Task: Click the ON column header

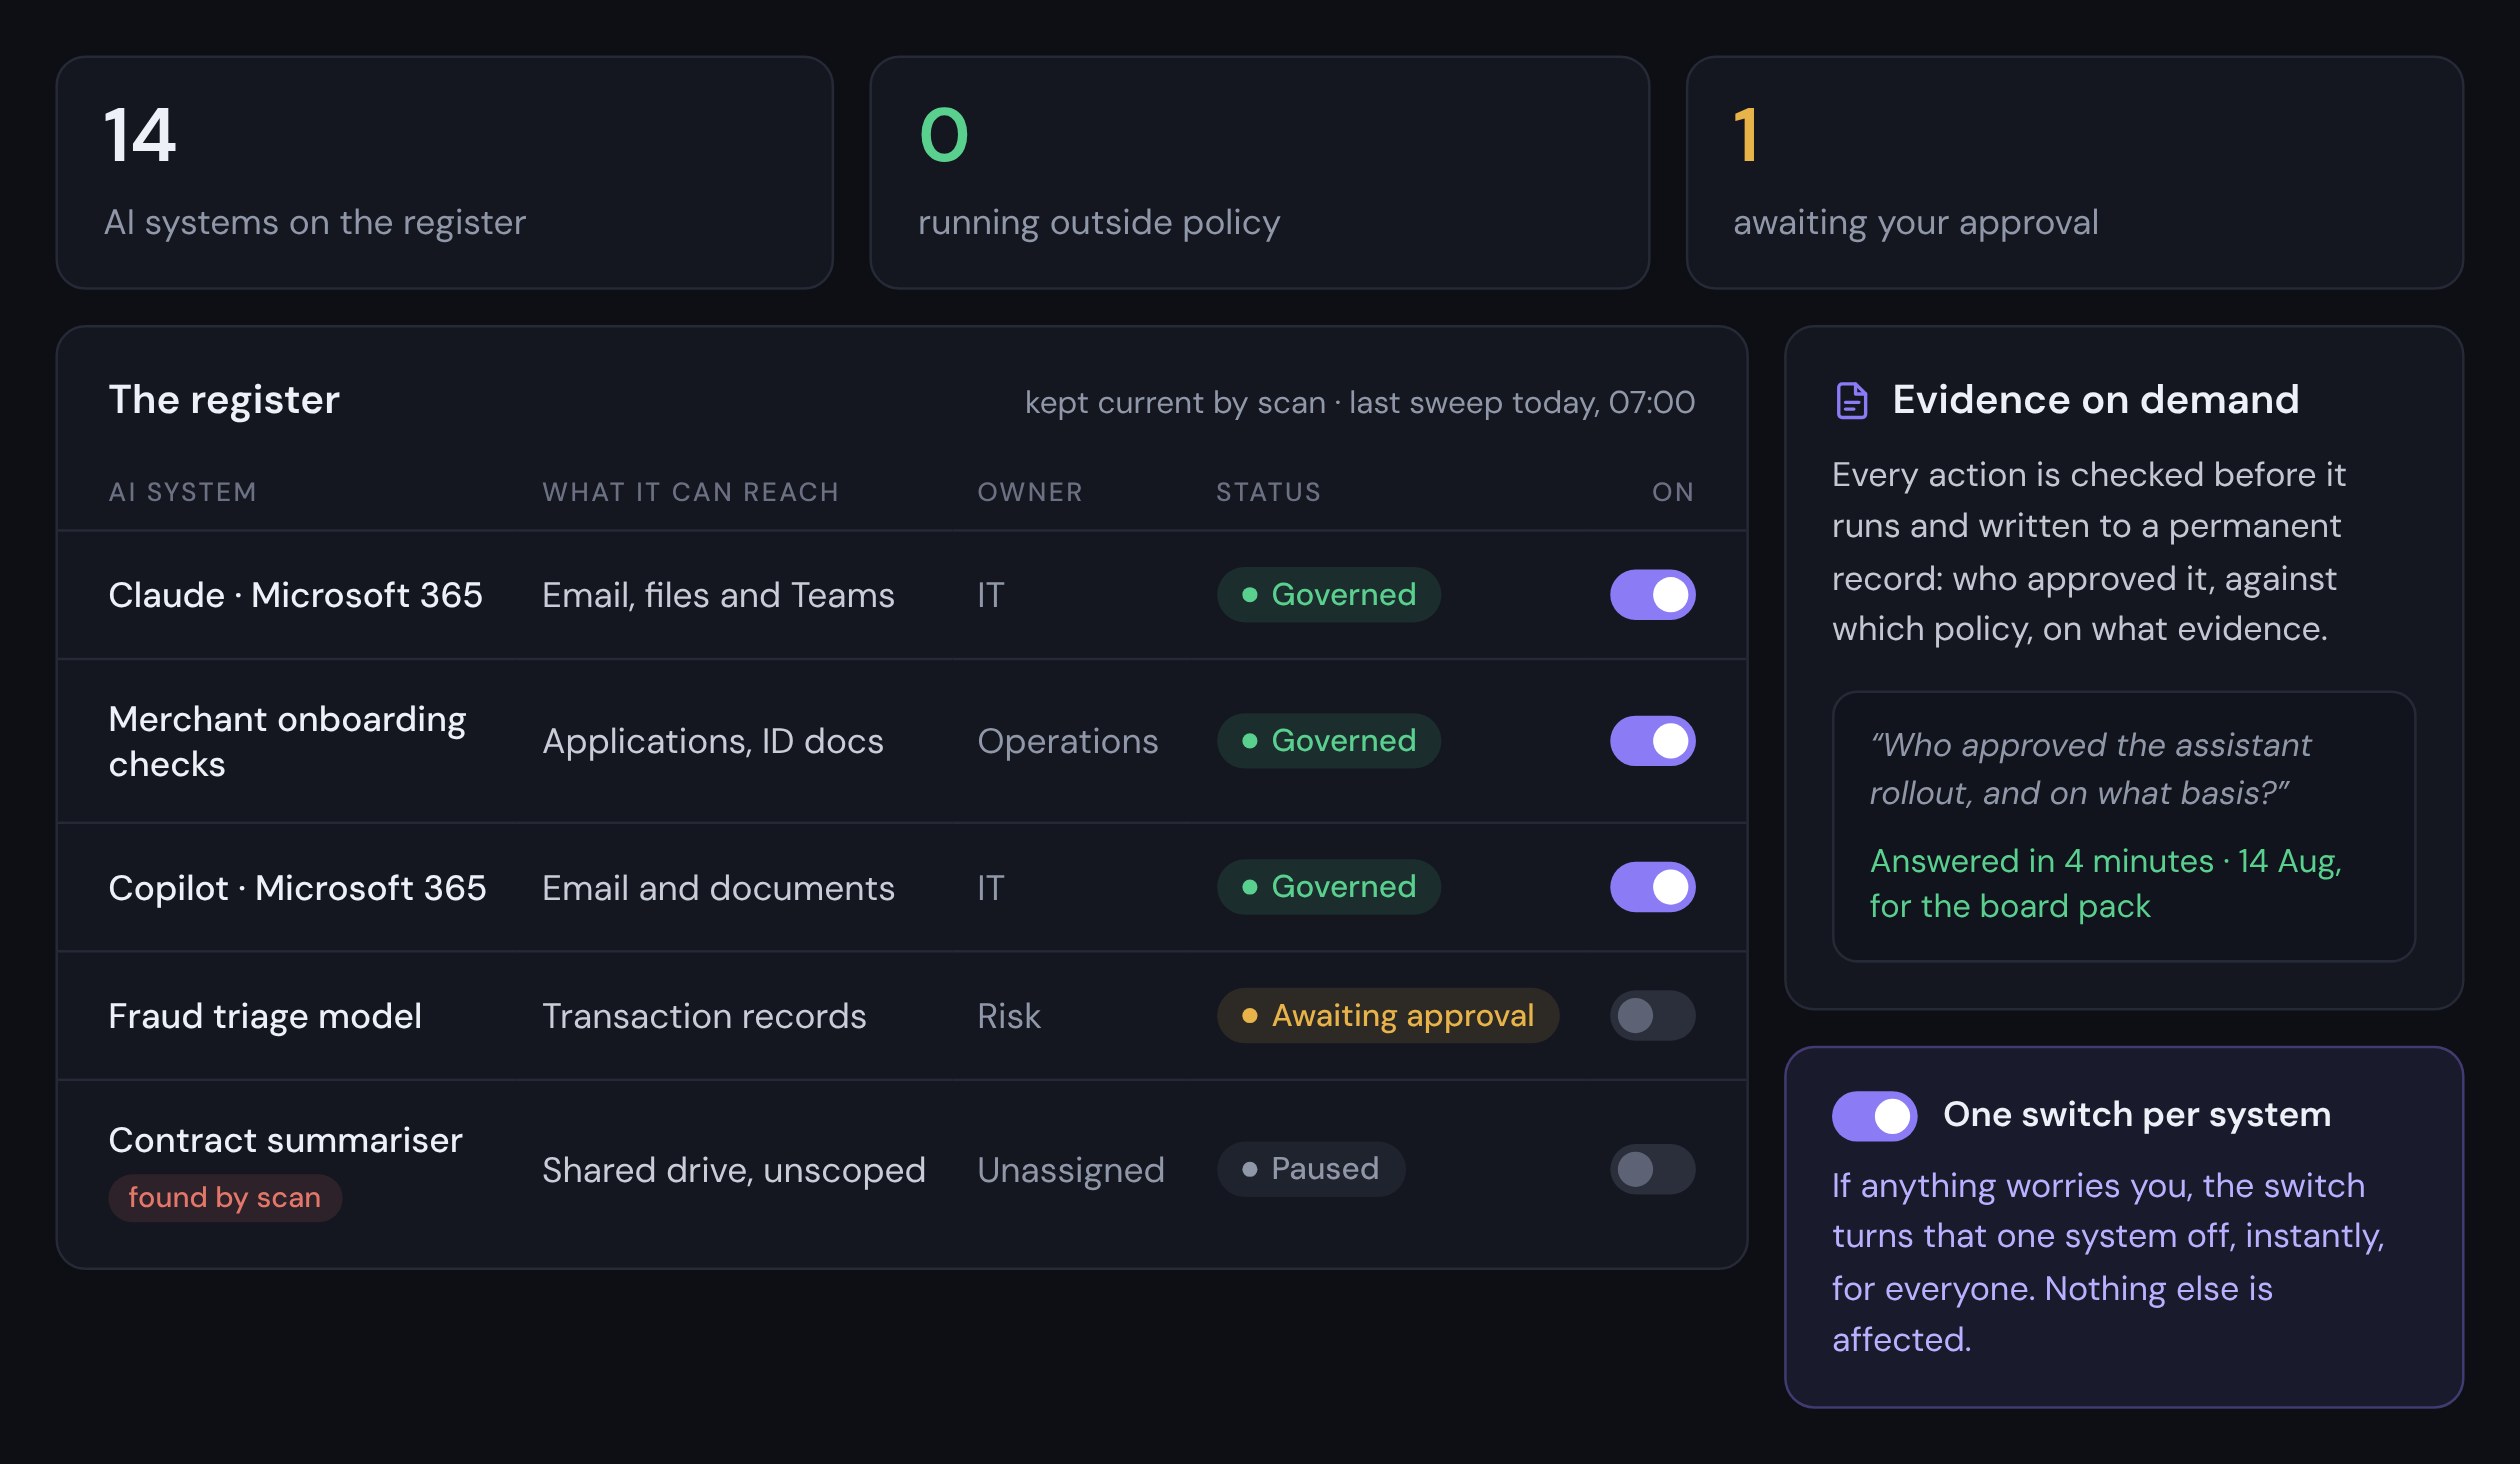Action: coord(1673,492)
